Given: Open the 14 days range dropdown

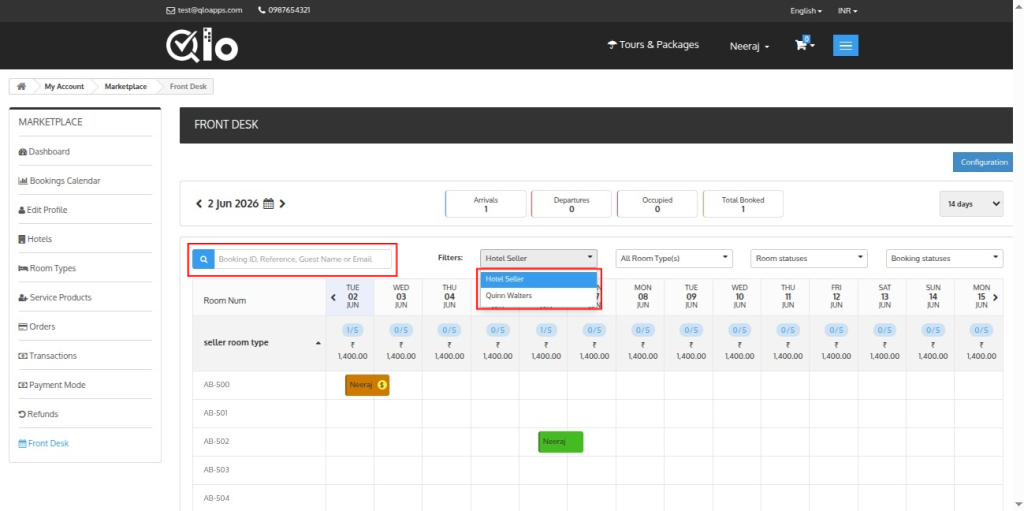Looking at the screenshot, I should [x=970, y=204].
